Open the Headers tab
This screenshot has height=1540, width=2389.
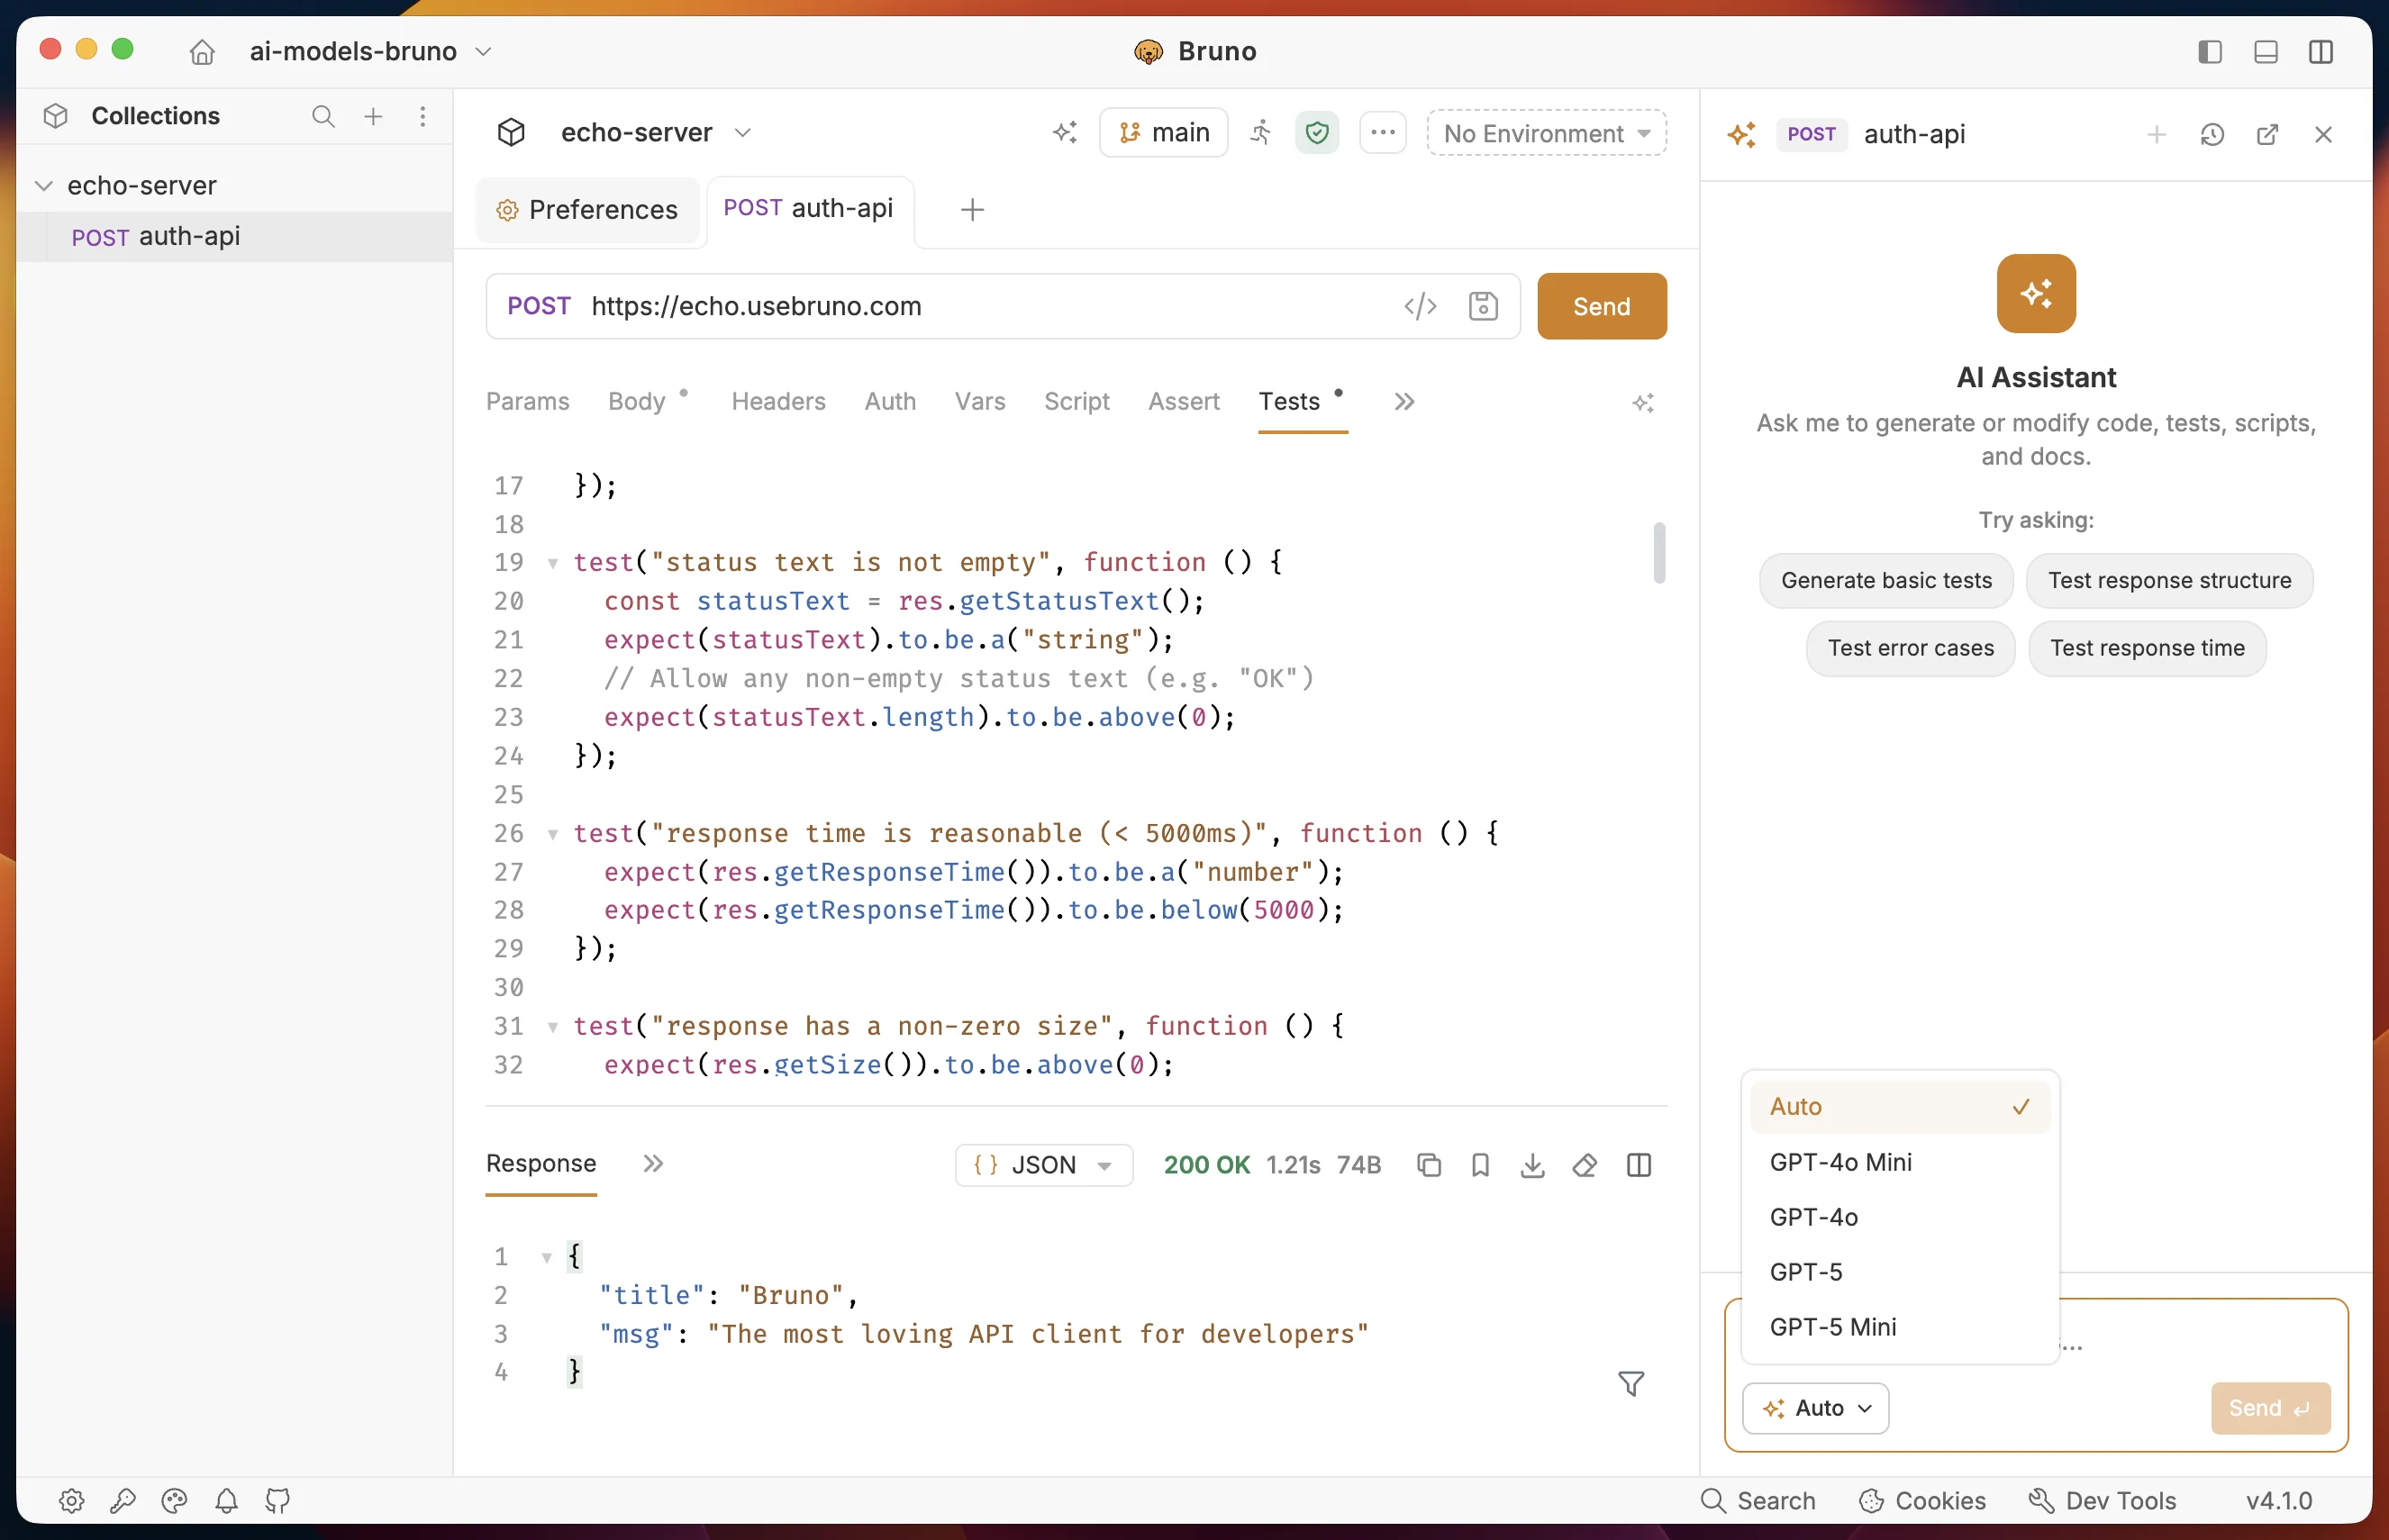coord(778,401)
